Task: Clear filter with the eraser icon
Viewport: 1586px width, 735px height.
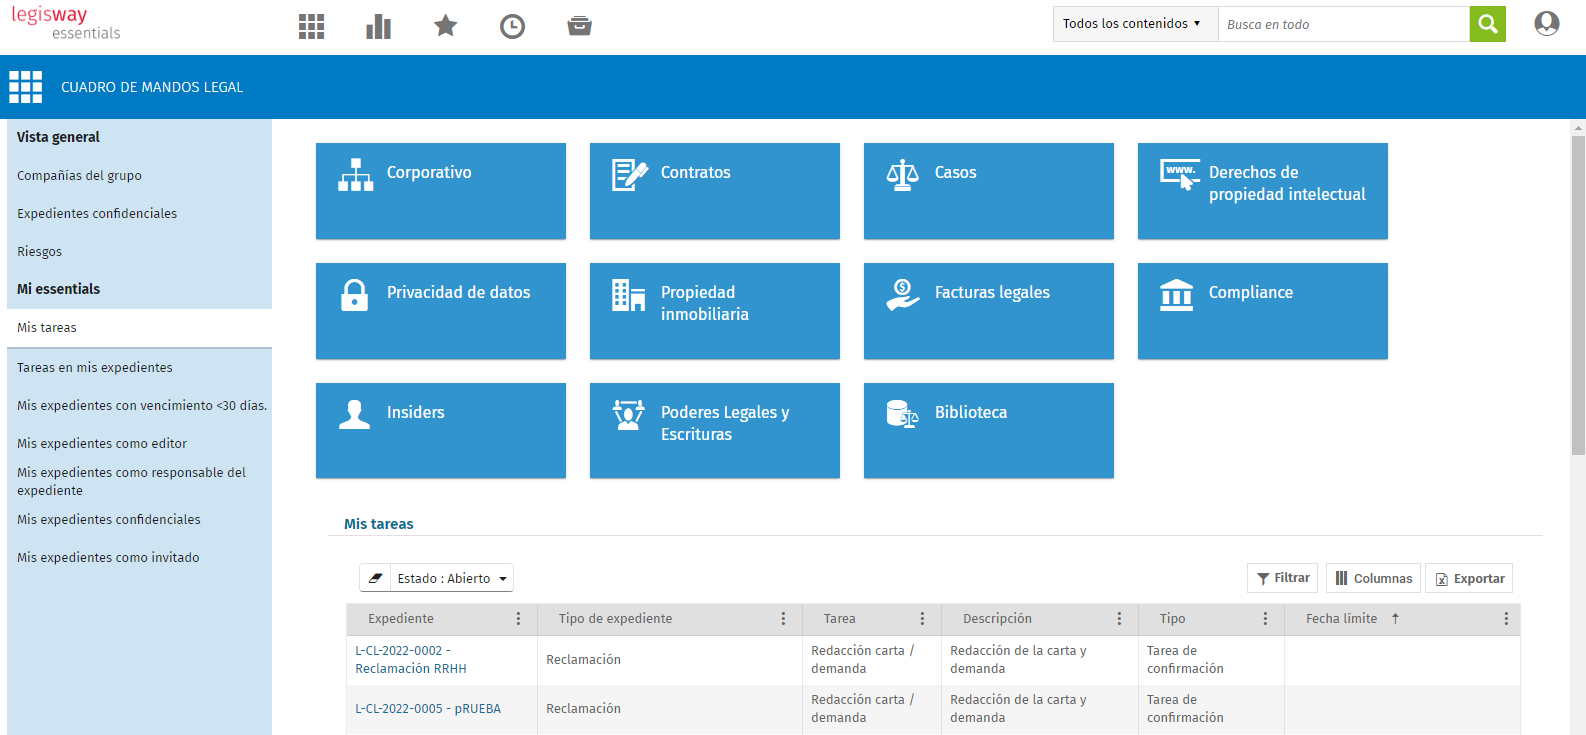Action: 375,578
